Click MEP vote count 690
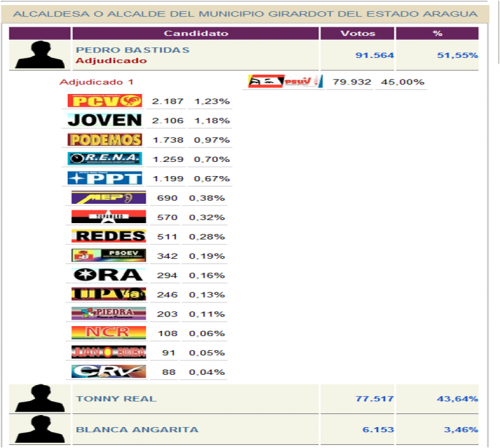This screenshot has height=448, width=500. 167,198
